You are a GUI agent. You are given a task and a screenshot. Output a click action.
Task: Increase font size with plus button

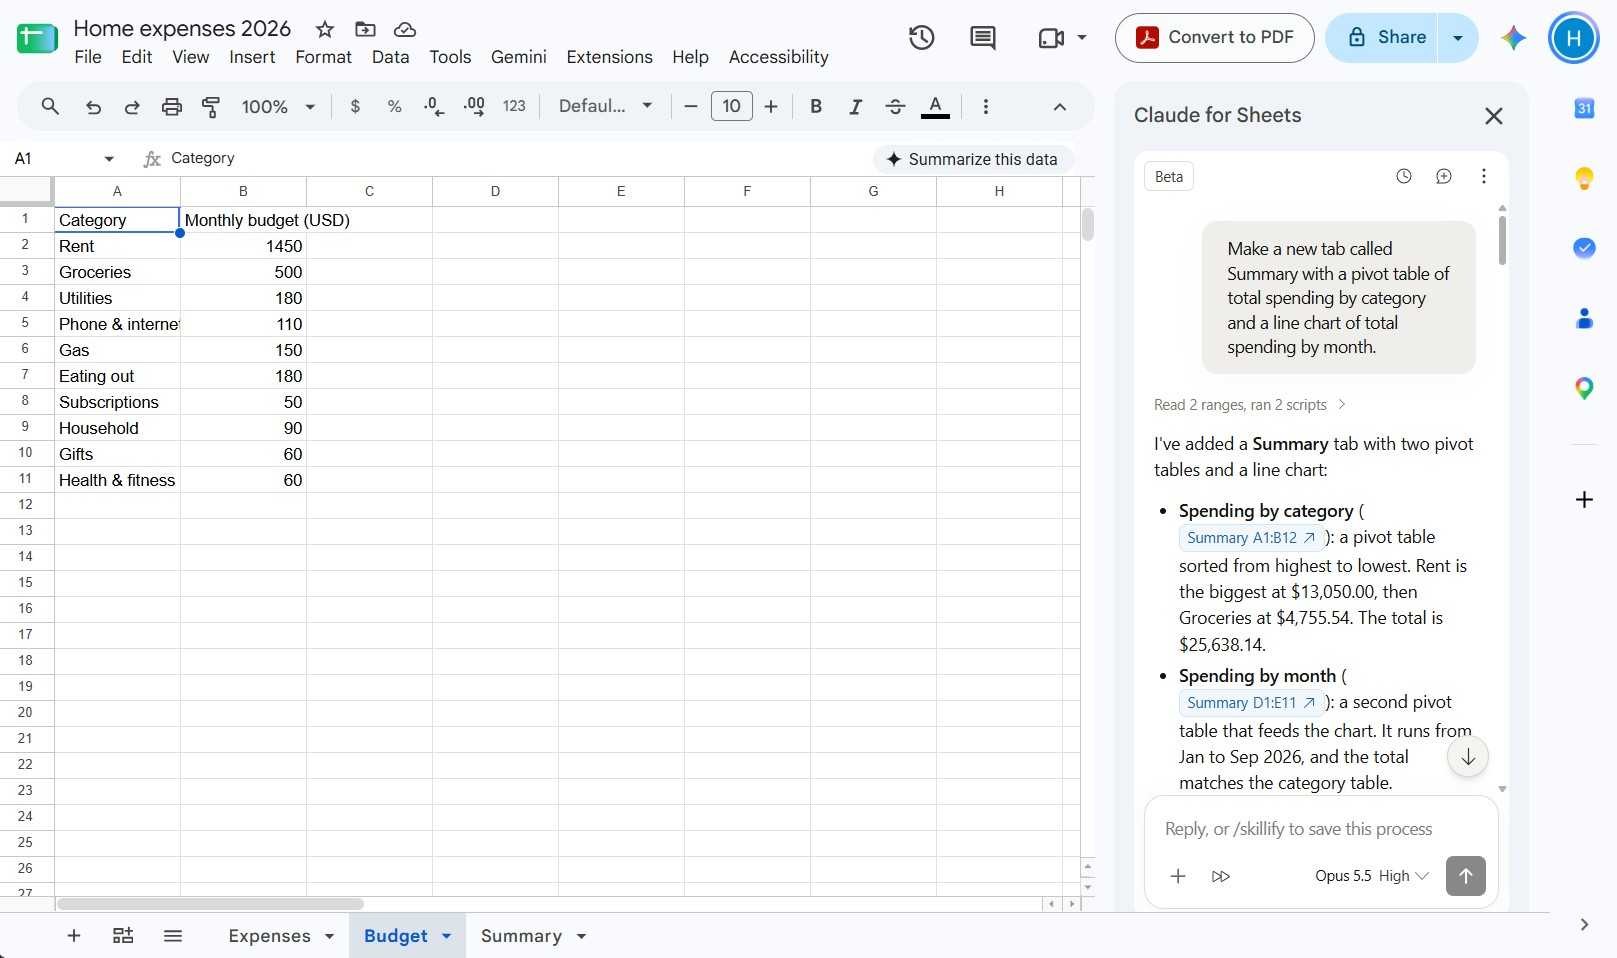(x=771, y=106)
